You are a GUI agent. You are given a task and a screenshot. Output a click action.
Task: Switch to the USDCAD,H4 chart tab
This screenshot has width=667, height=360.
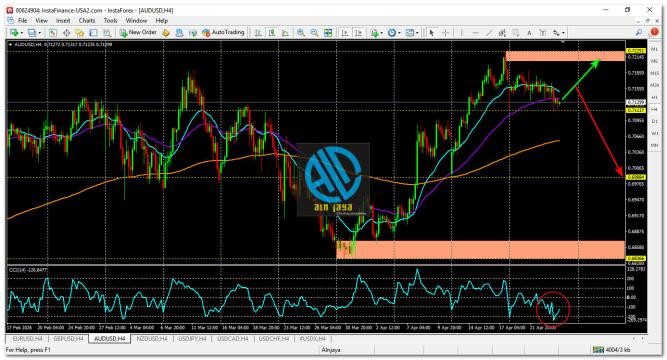233,339
